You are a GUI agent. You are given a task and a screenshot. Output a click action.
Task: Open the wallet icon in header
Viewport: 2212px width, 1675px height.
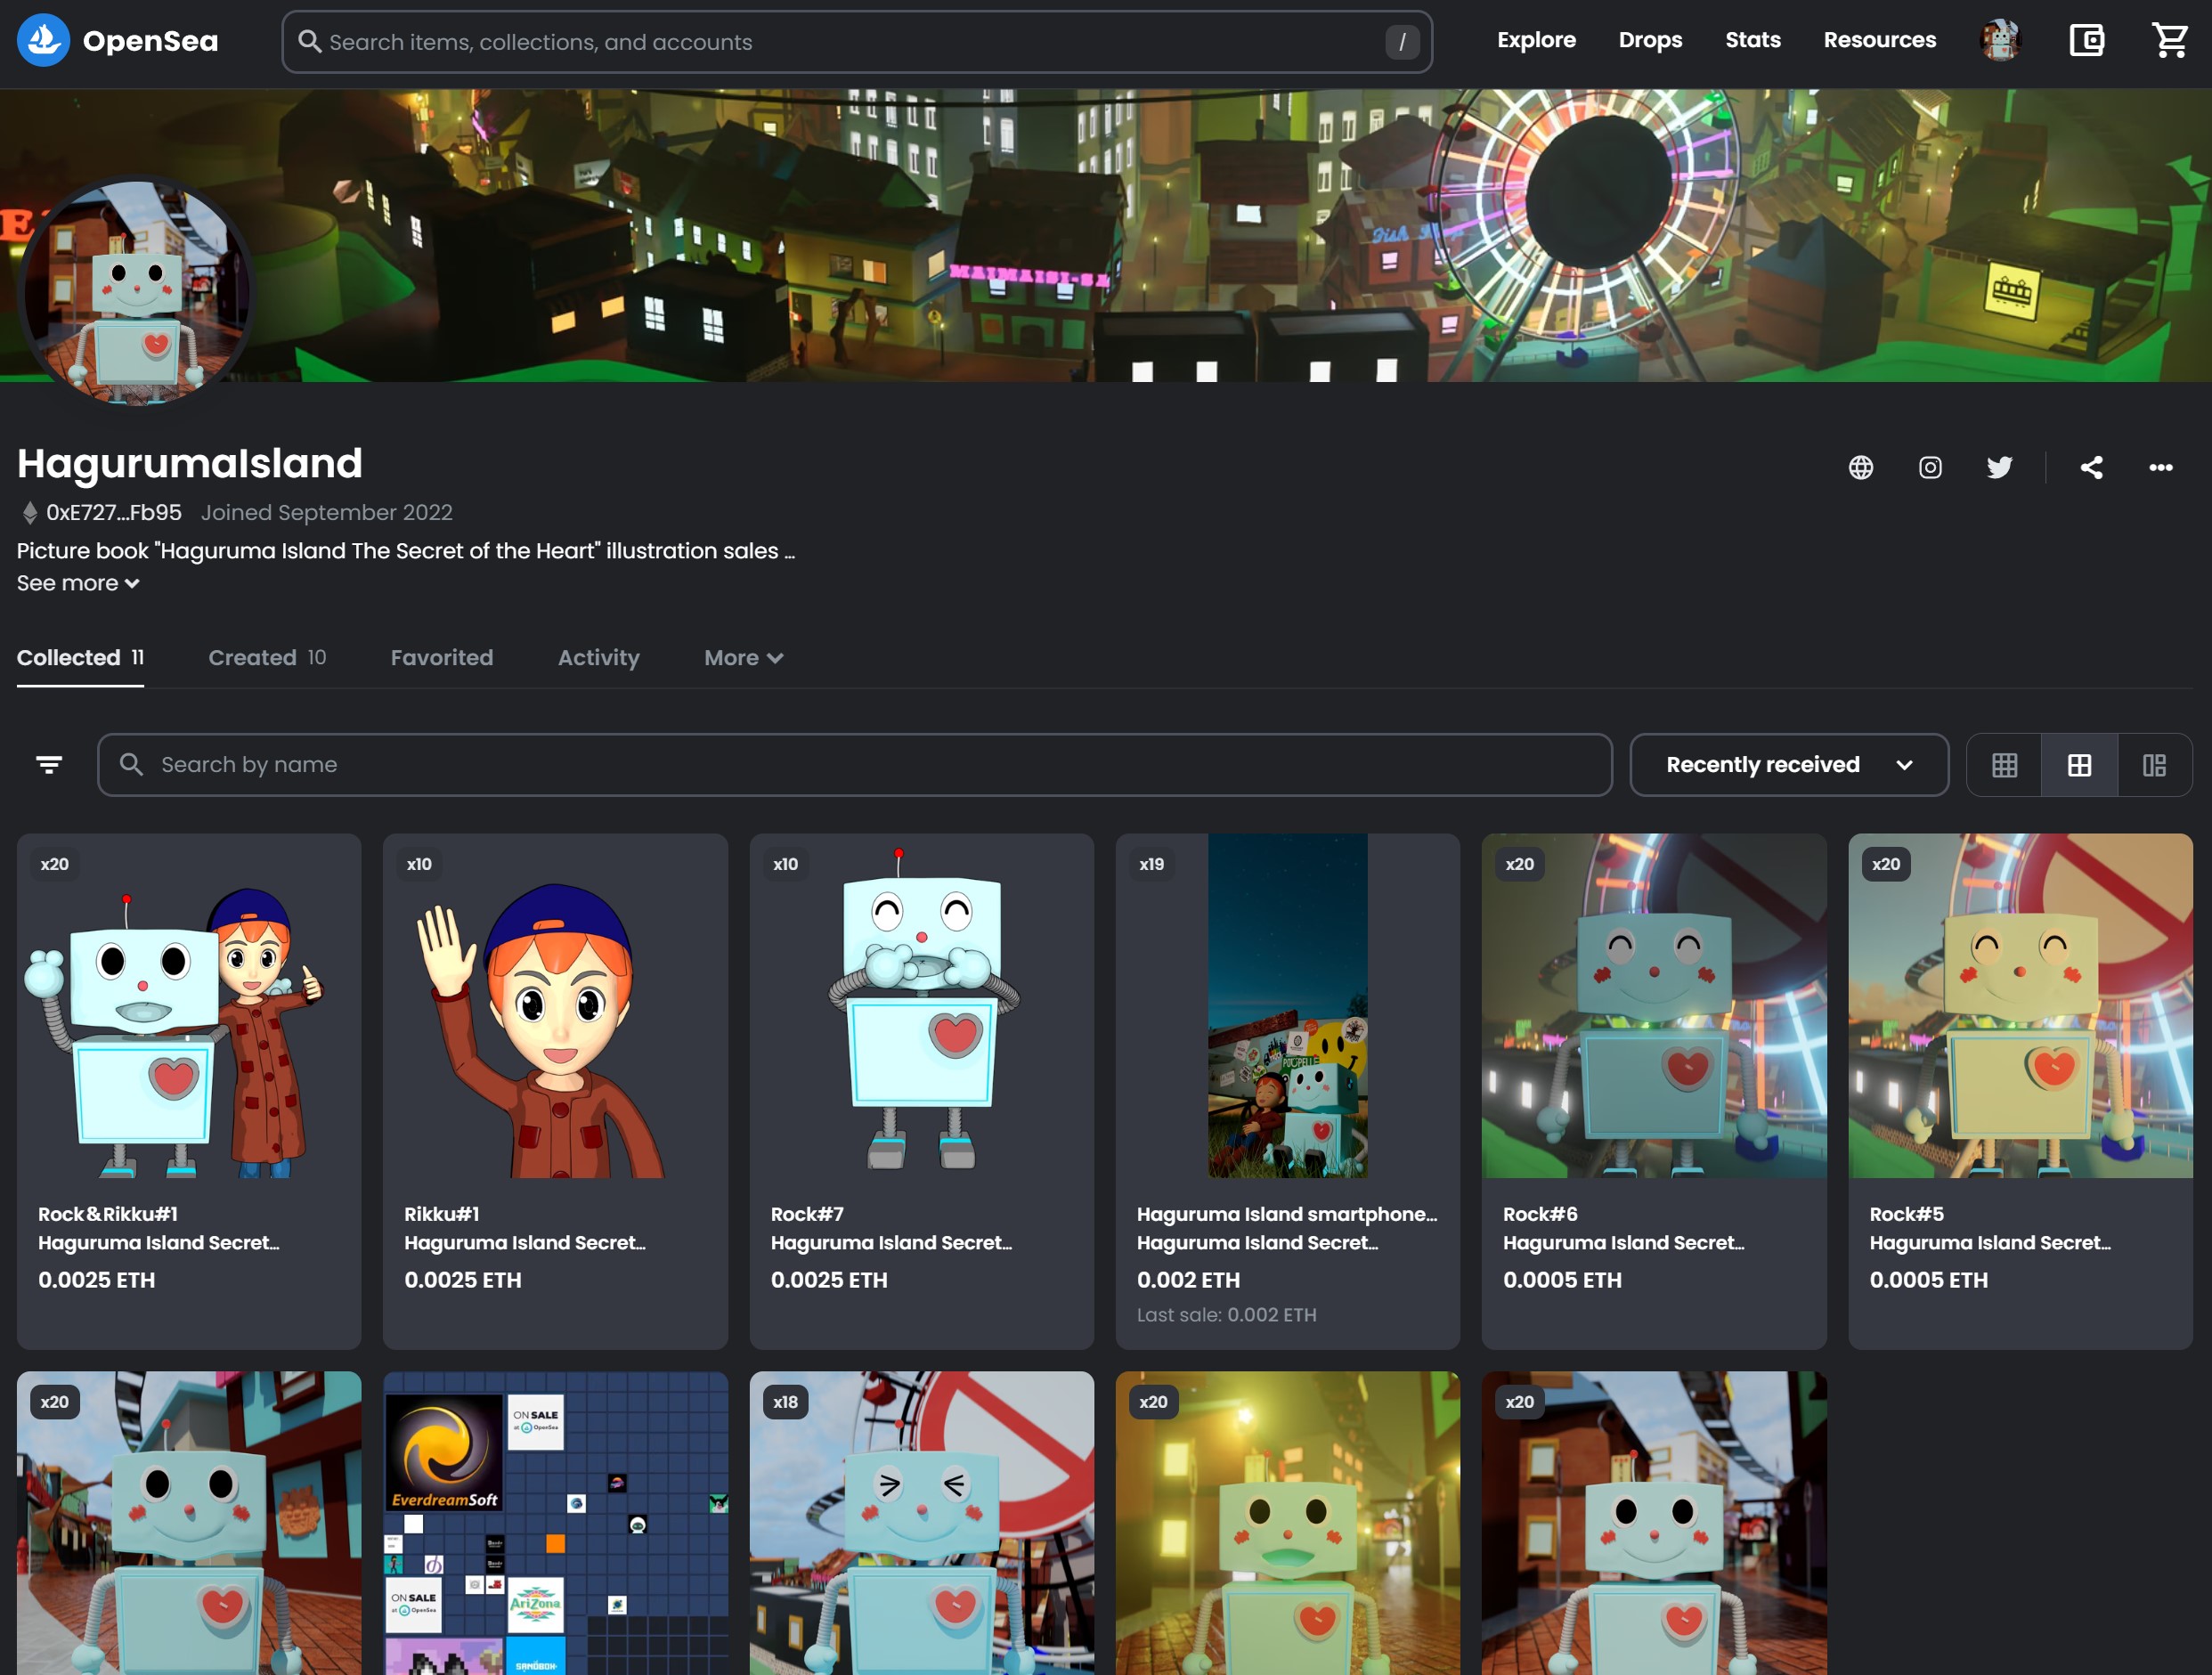[2086, 41]
